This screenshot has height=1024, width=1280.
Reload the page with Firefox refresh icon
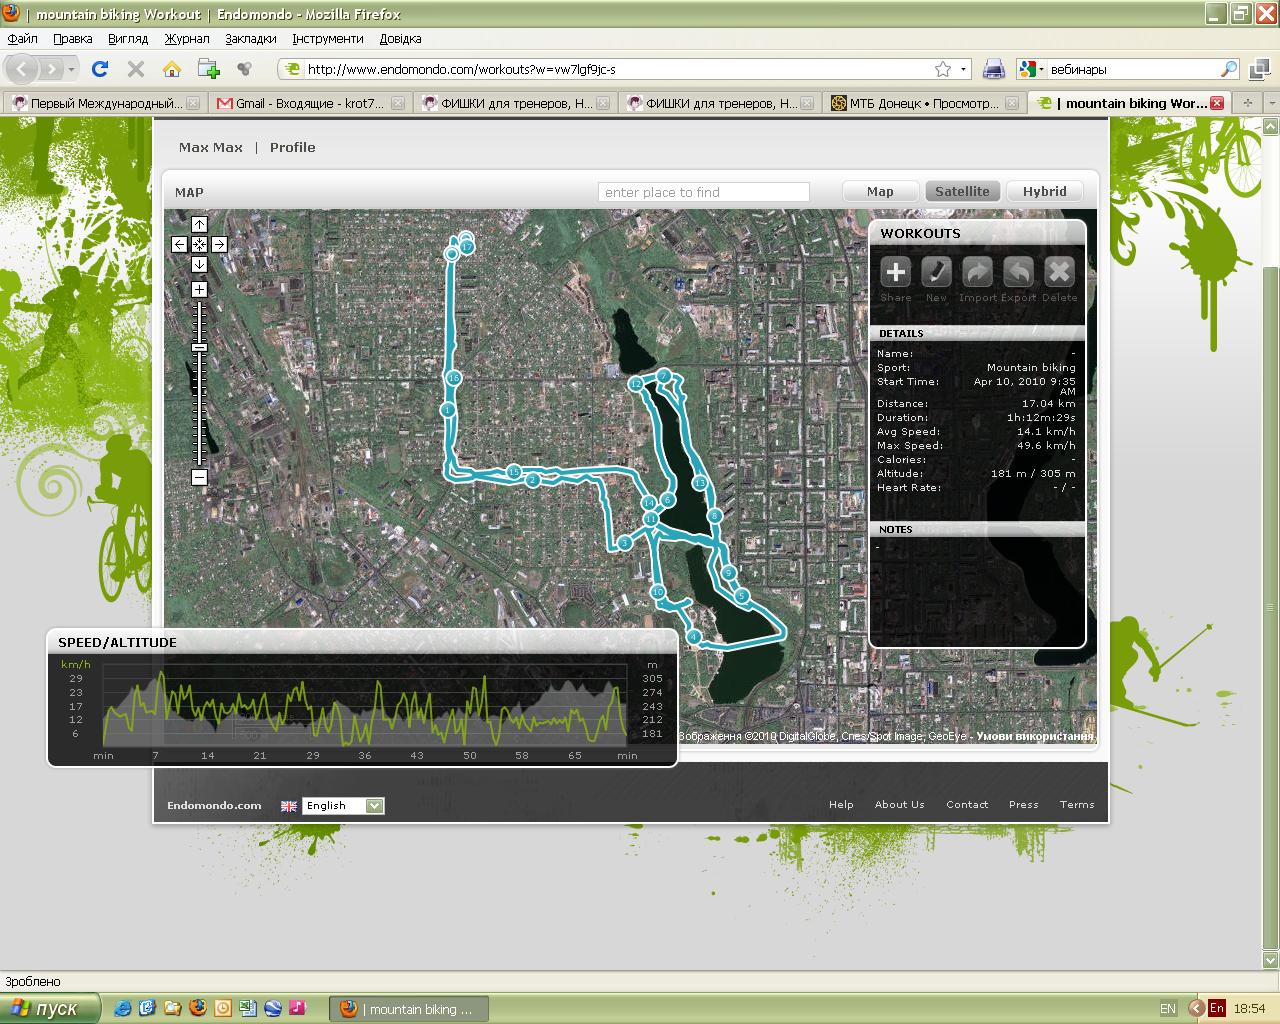pyautogui.click(x=99, y=69)
